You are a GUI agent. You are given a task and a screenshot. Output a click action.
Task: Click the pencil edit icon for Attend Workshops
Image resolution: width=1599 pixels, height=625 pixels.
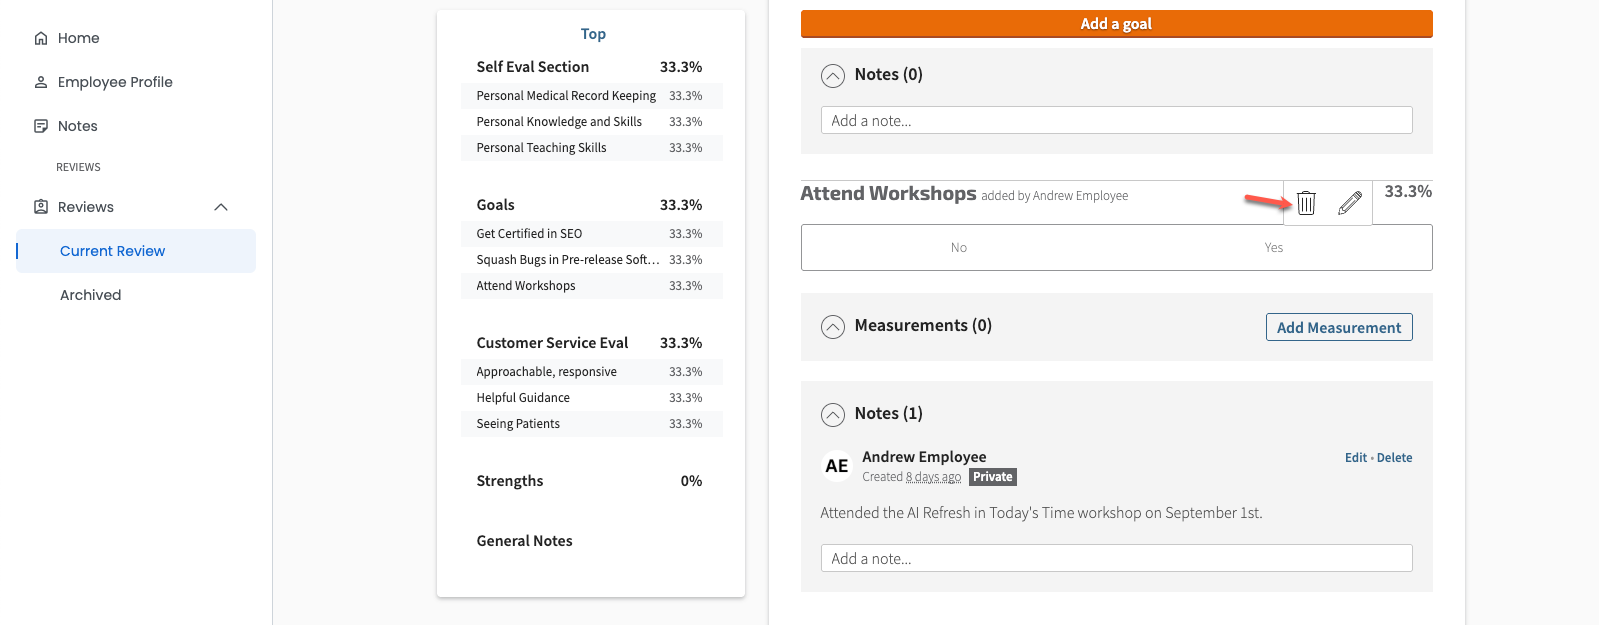click(x=1349, y=203)
